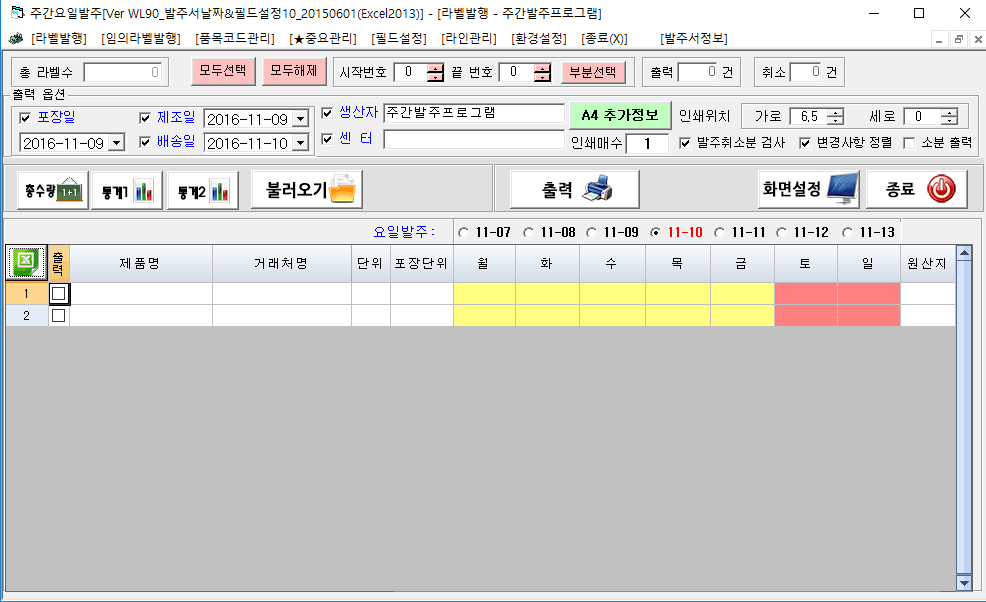Click the yellow 월 cell in row 1
Screen dimensions: 986x602
tap(484, 293)
